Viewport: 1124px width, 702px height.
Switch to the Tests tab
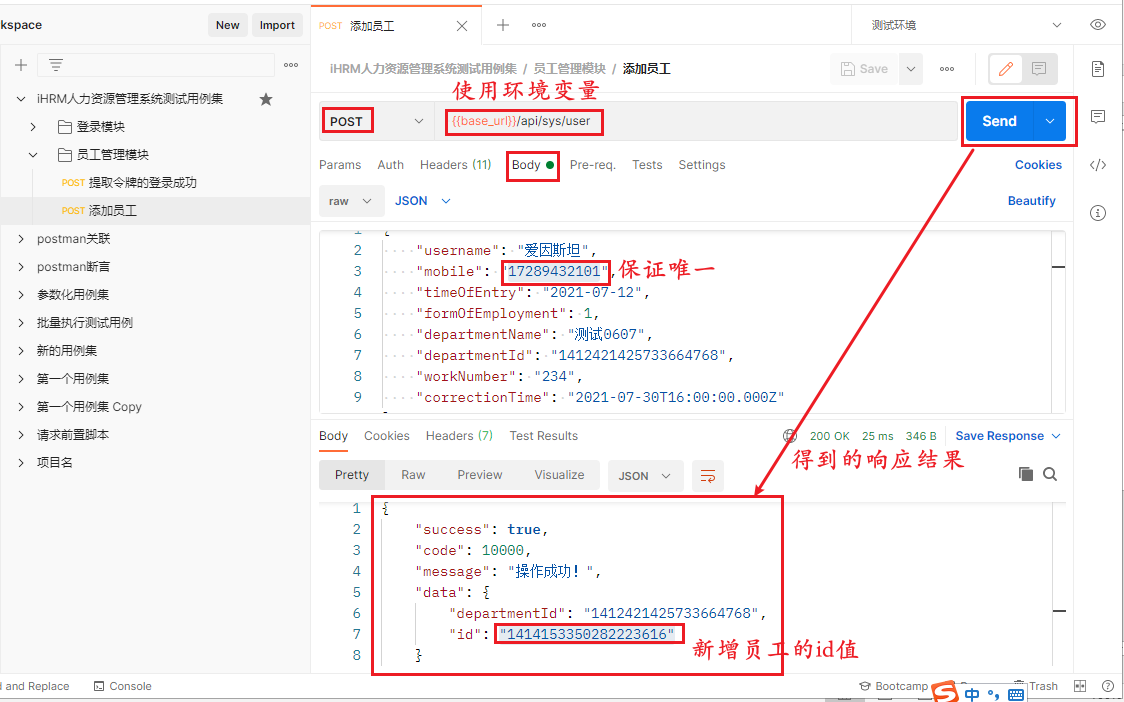[647, 165]
